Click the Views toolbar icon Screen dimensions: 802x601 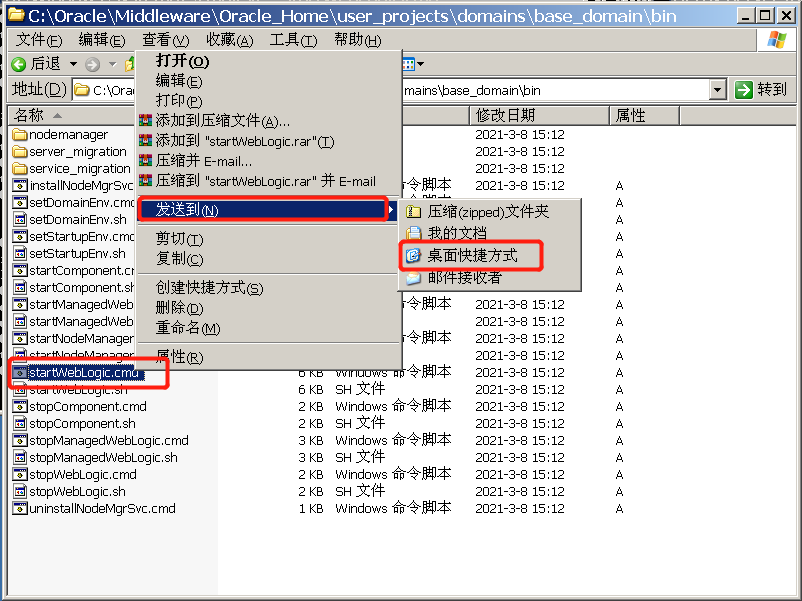408,64
